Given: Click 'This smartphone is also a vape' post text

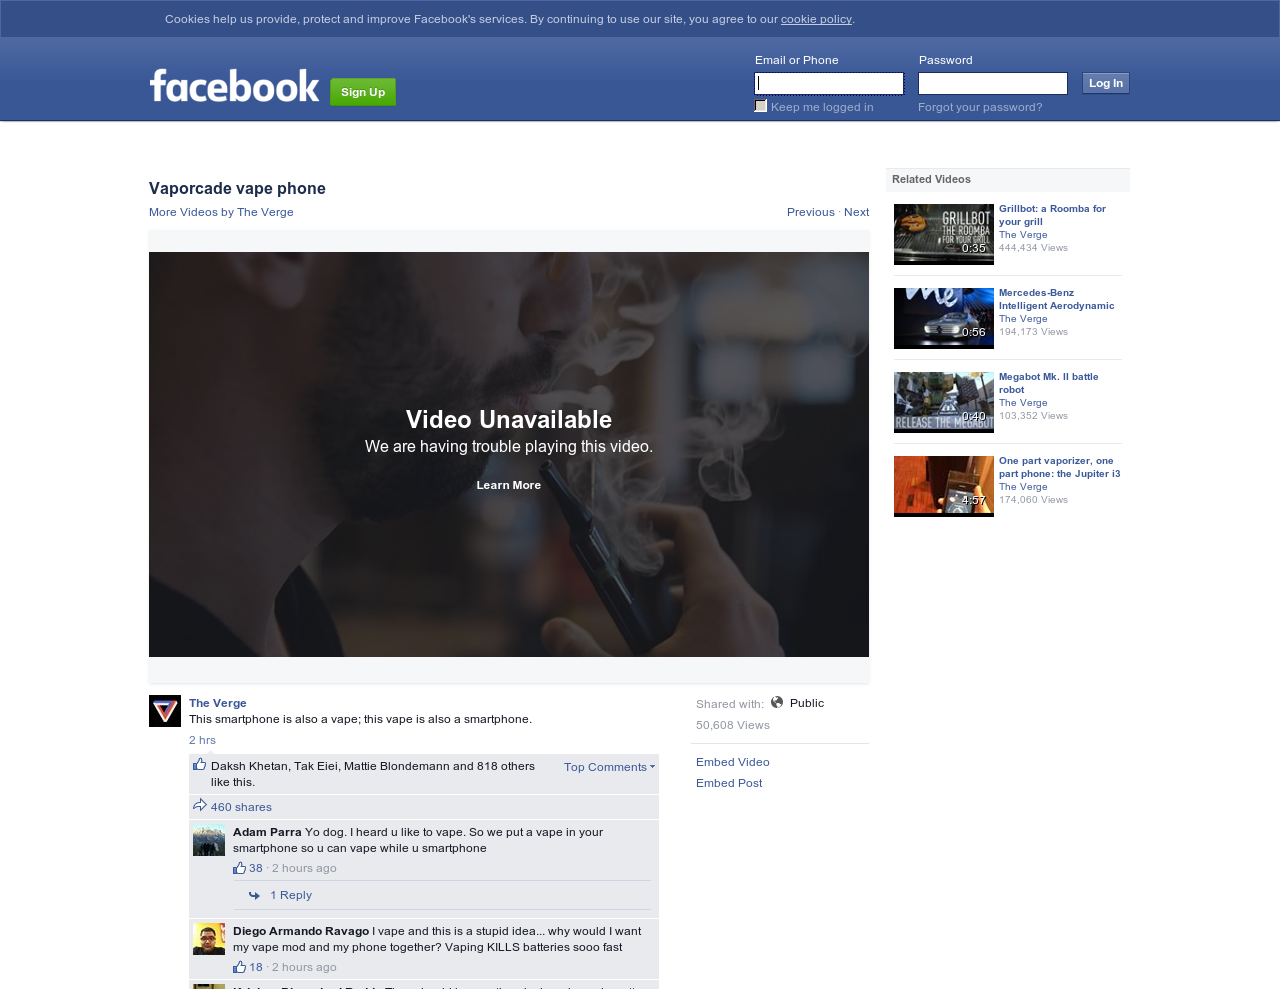Looking at the screenshot, I should pos(360,719).
